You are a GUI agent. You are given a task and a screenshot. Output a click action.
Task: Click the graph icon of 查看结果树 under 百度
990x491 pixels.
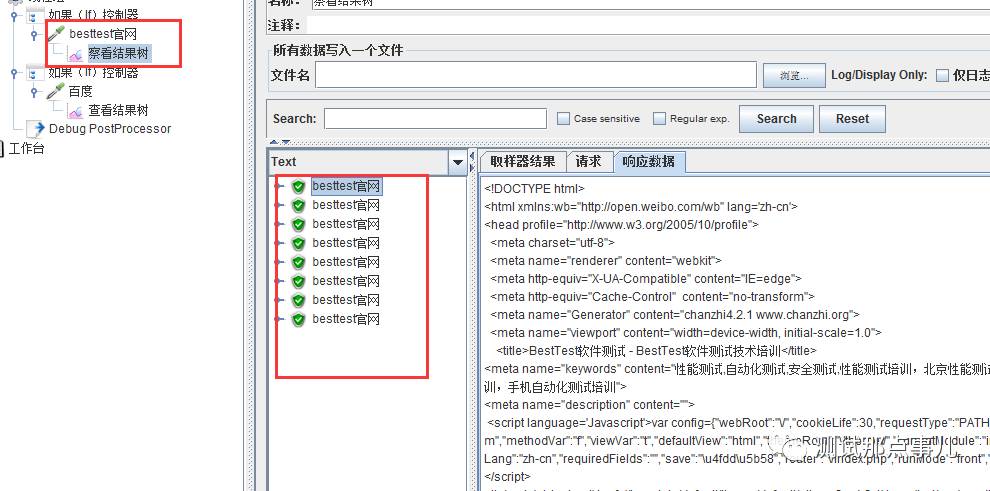(x=76, y=111)
